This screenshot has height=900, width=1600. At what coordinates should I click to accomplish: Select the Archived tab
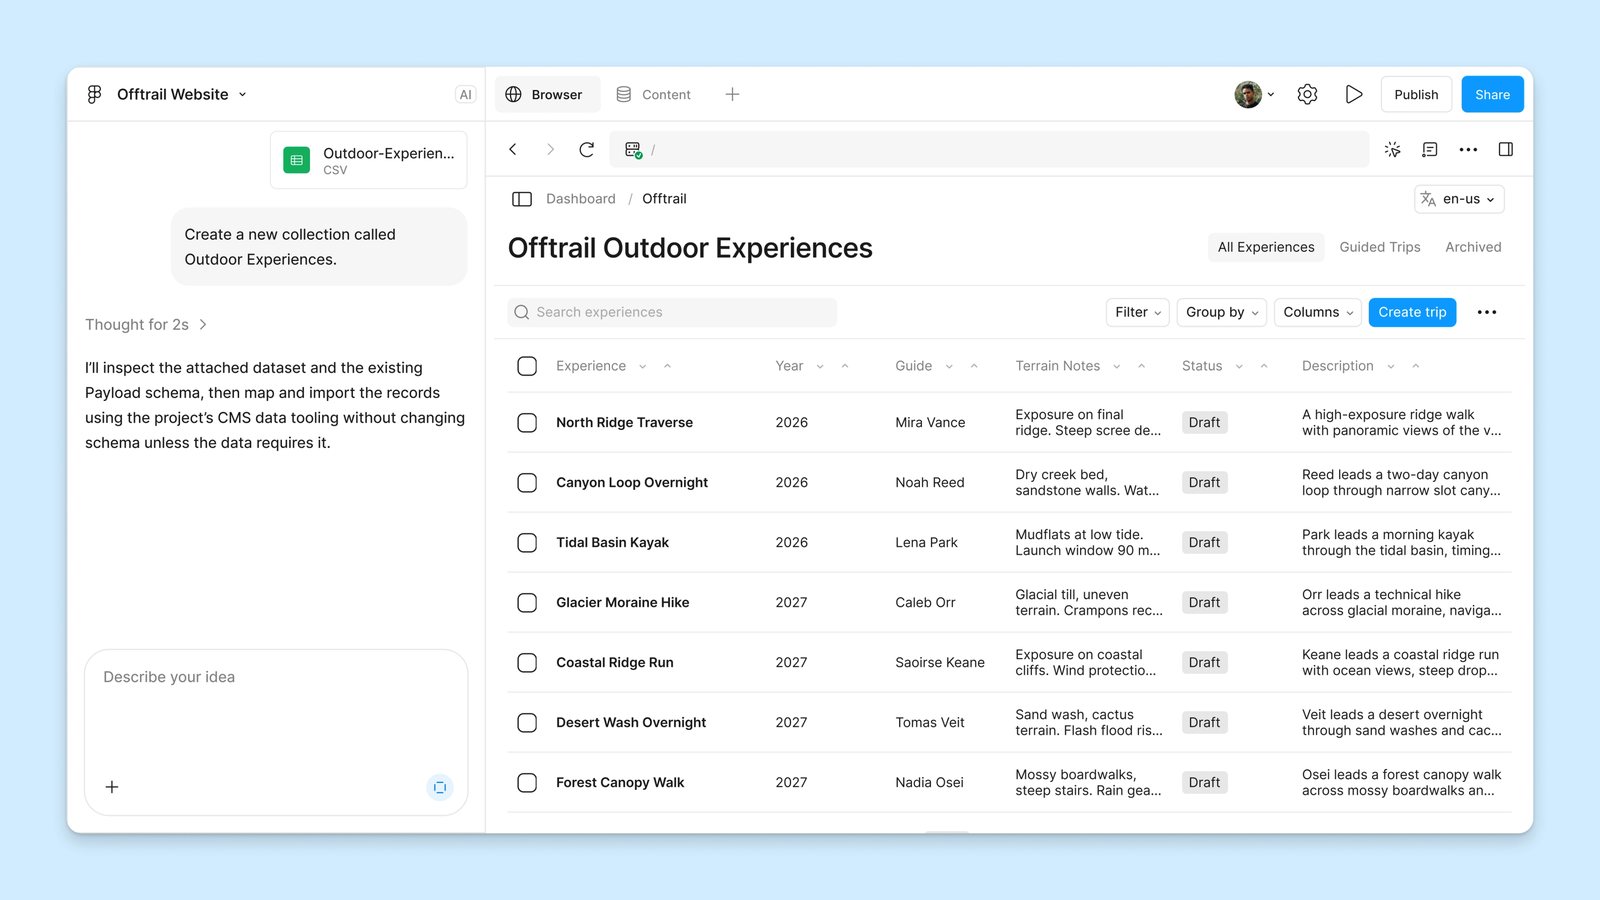pyautogui.click(x=1473, y=247)
